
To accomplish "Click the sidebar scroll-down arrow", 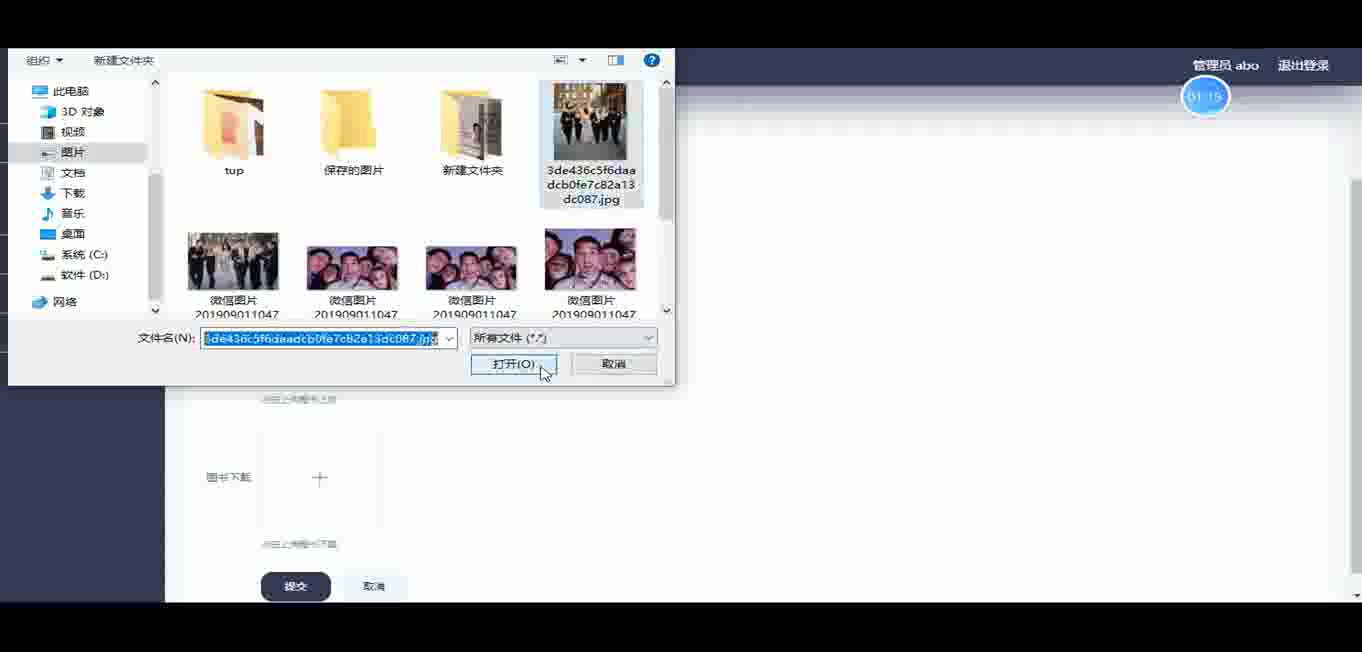I will coord(154,311).
